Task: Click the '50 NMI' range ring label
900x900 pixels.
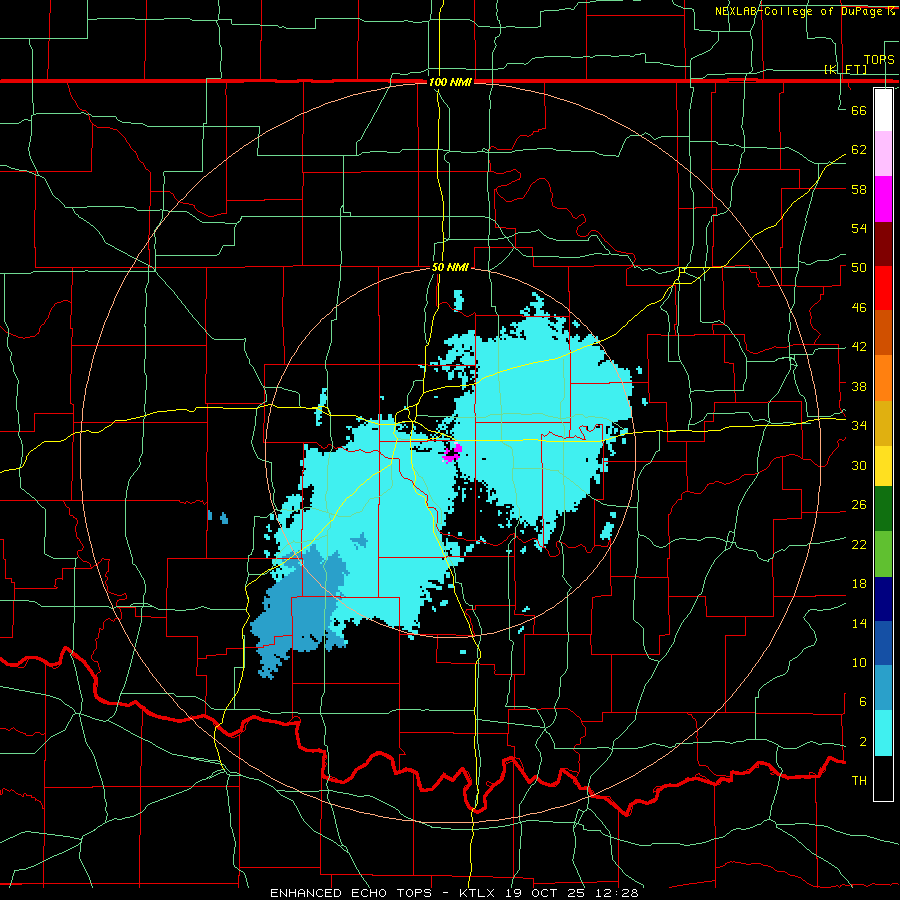Action: point(450,267)
